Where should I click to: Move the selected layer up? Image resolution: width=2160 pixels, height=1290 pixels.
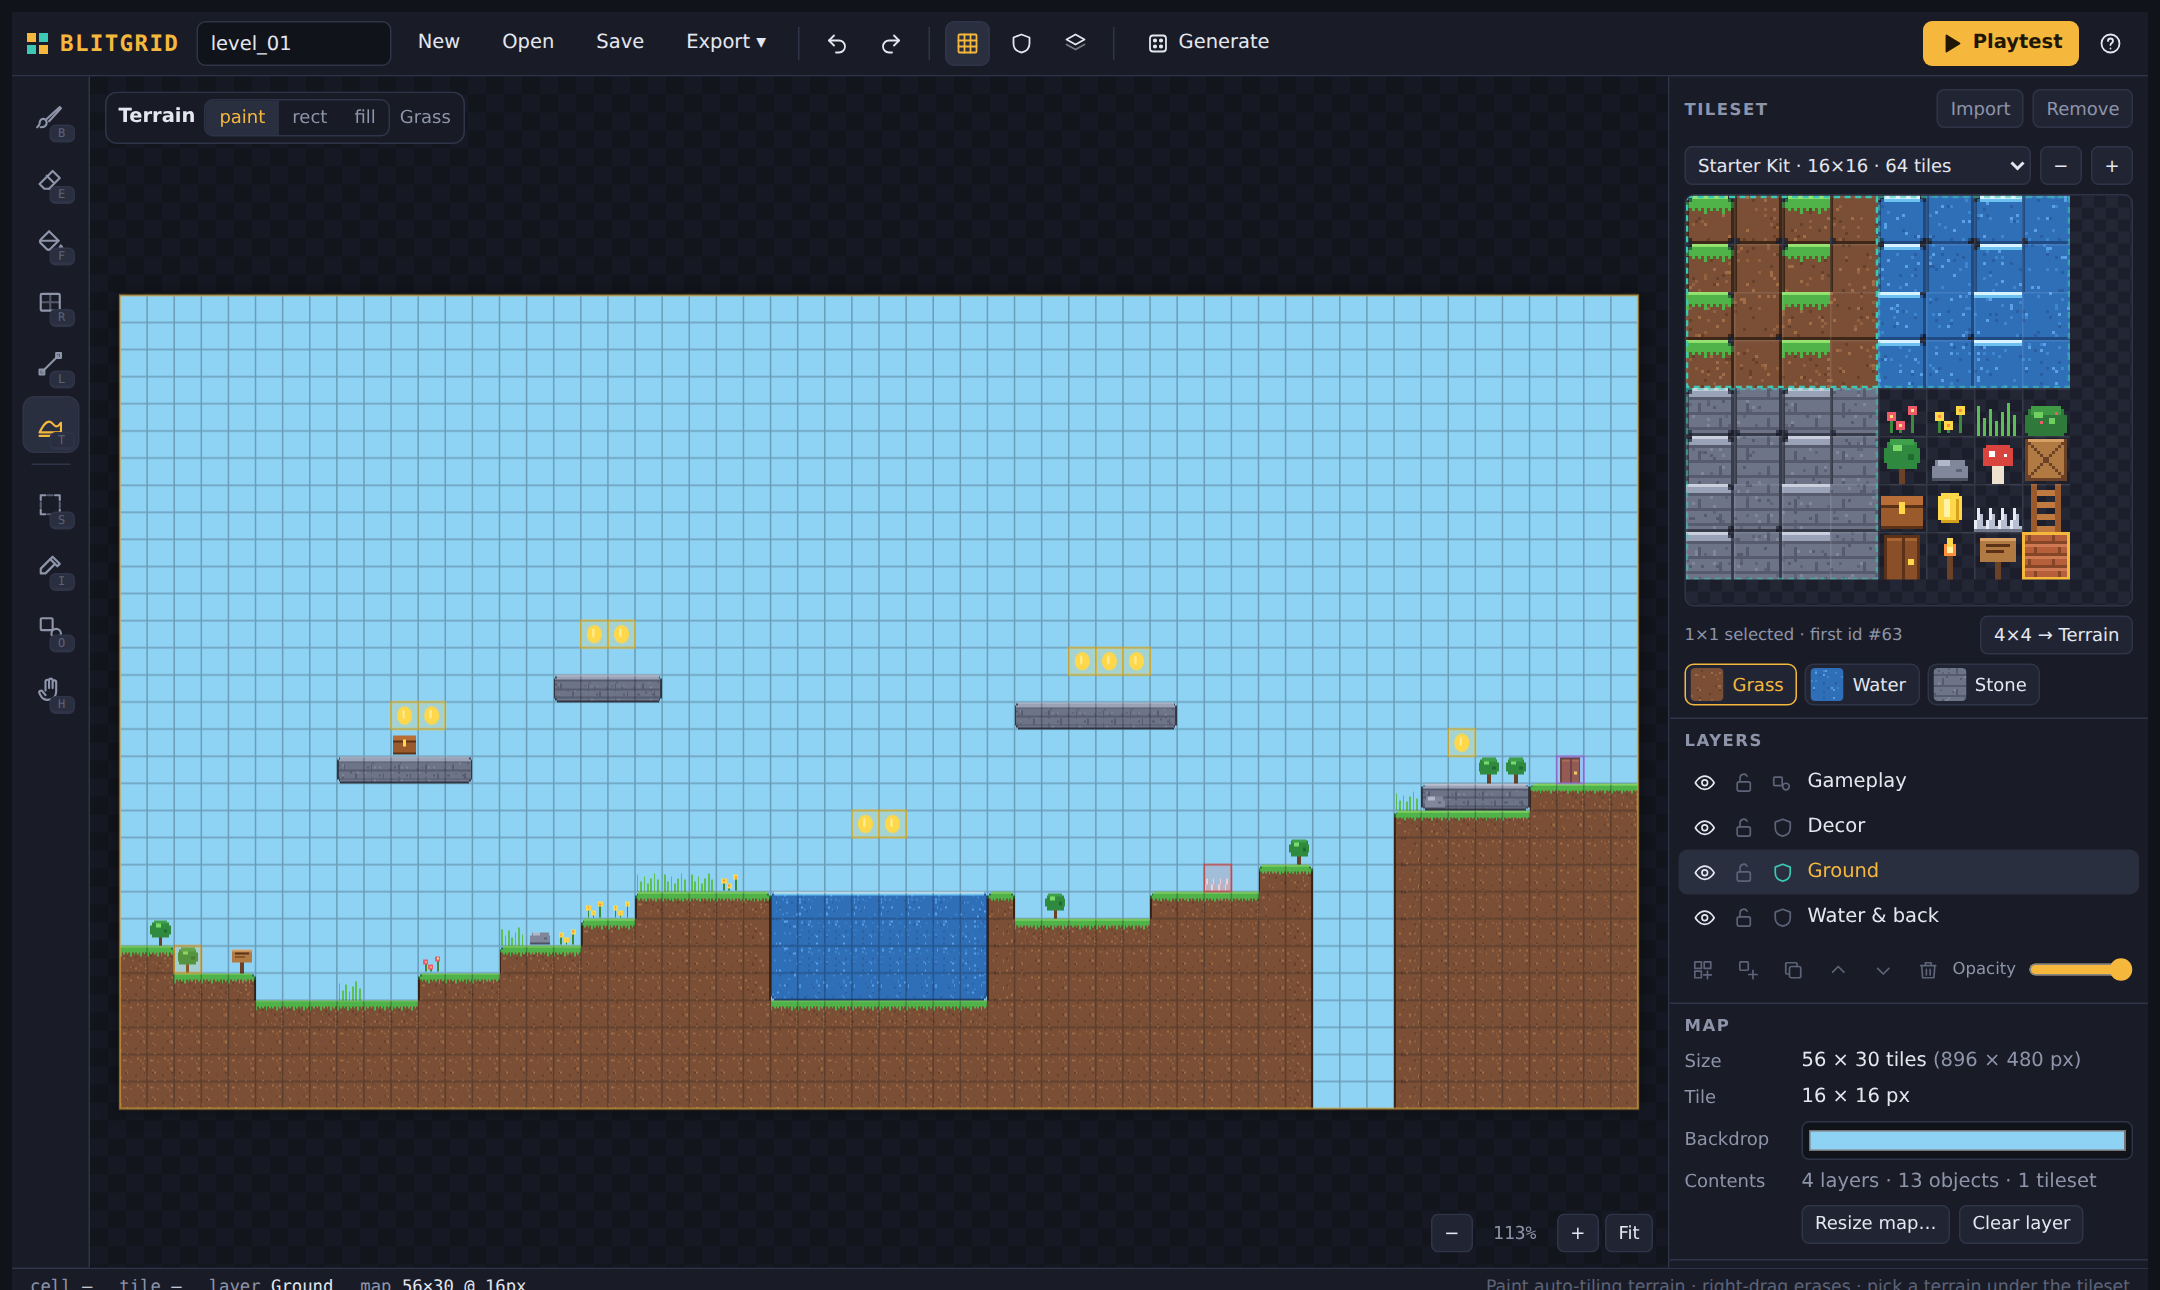click(x=1838, y=969)
